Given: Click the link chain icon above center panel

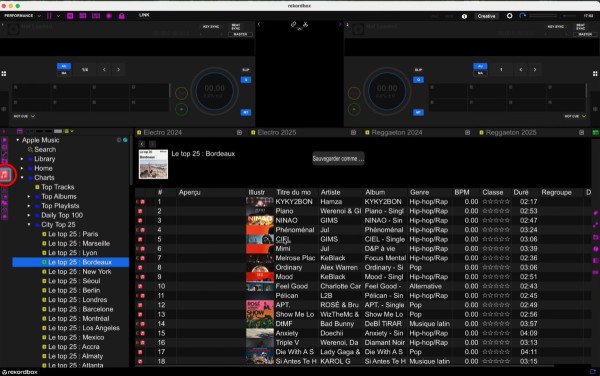Looking at the screenshot, I should 293,24.
